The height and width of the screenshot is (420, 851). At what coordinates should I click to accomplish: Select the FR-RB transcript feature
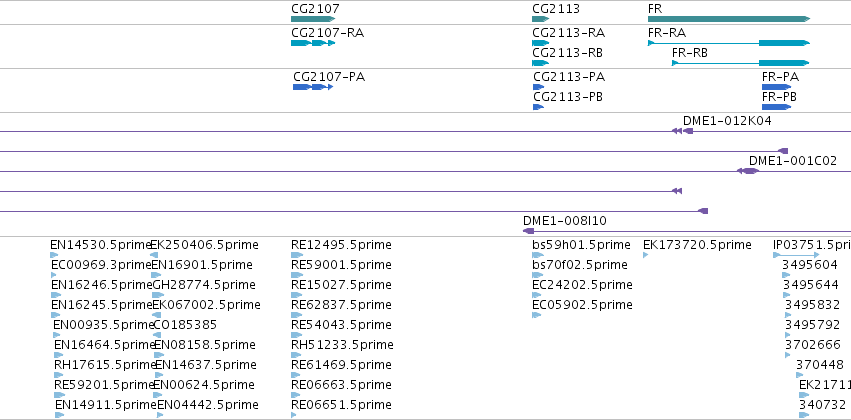click(x=741, y=63)
